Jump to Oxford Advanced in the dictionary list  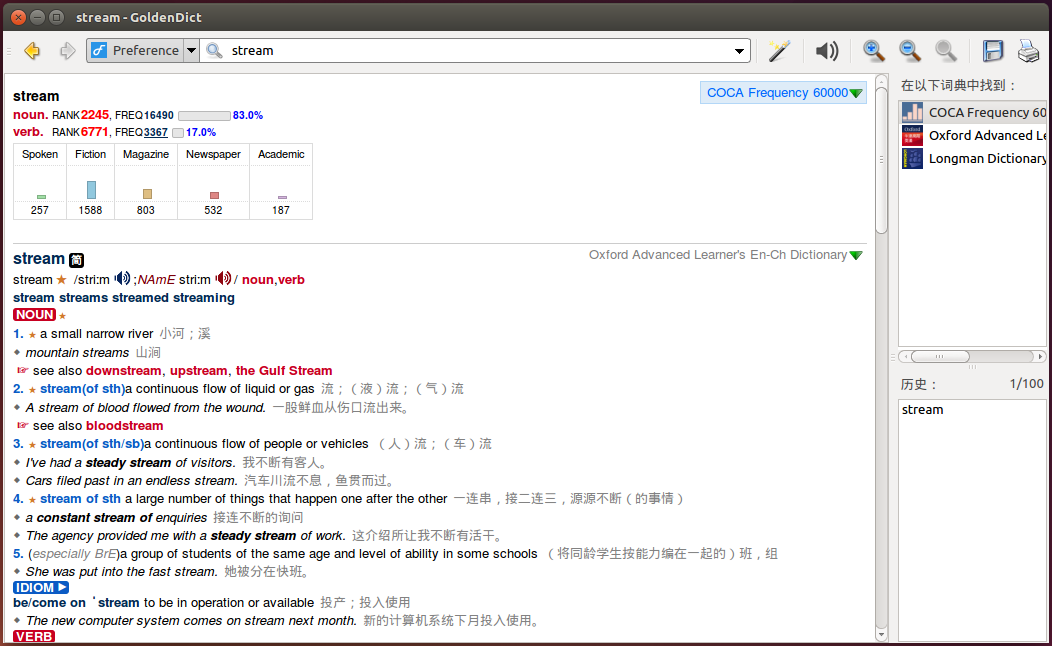click(972, 136)
